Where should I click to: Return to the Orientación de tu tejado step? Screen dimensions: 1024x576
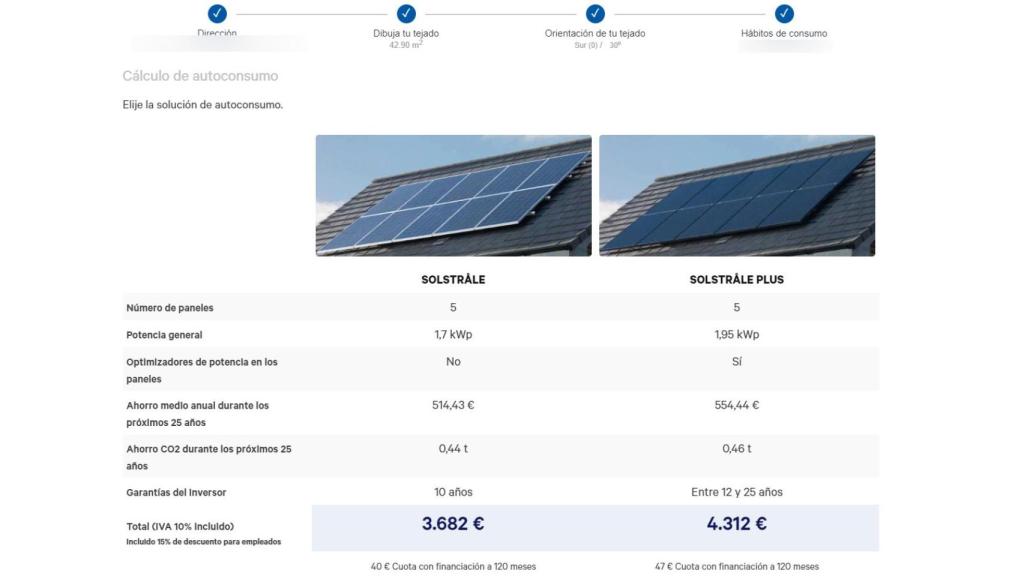pyautogui.click(x=597, y=32)
